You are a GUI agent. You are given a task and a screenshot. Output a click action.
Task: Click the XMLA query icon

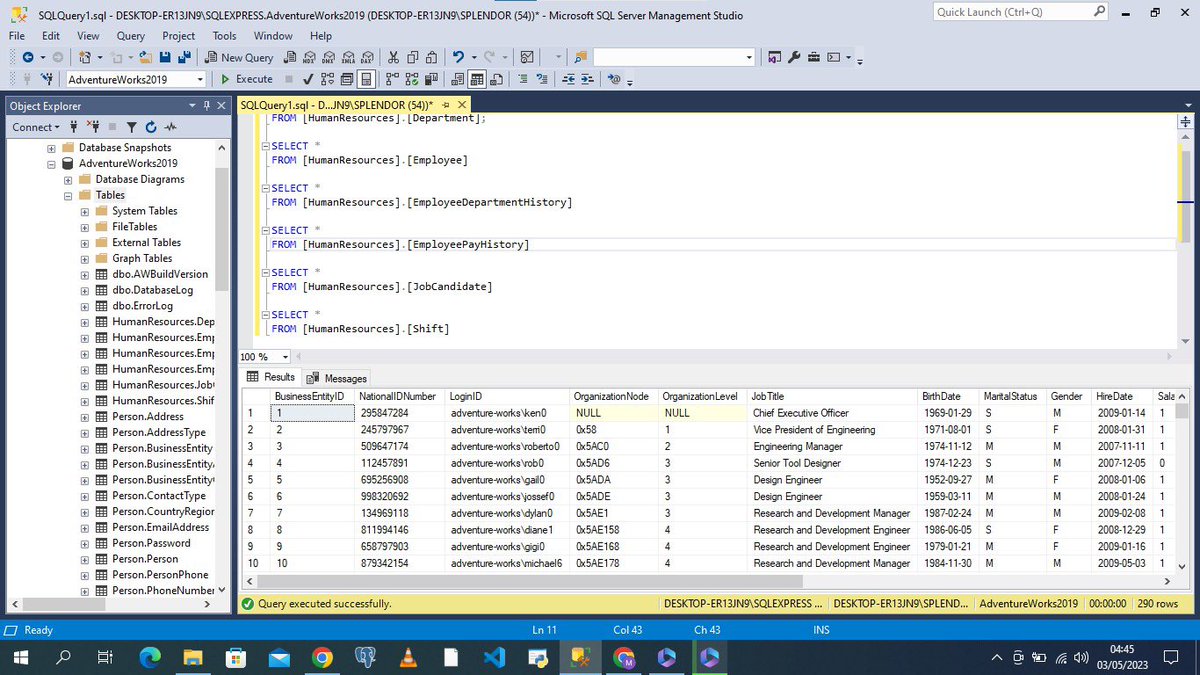click(349, 57)
